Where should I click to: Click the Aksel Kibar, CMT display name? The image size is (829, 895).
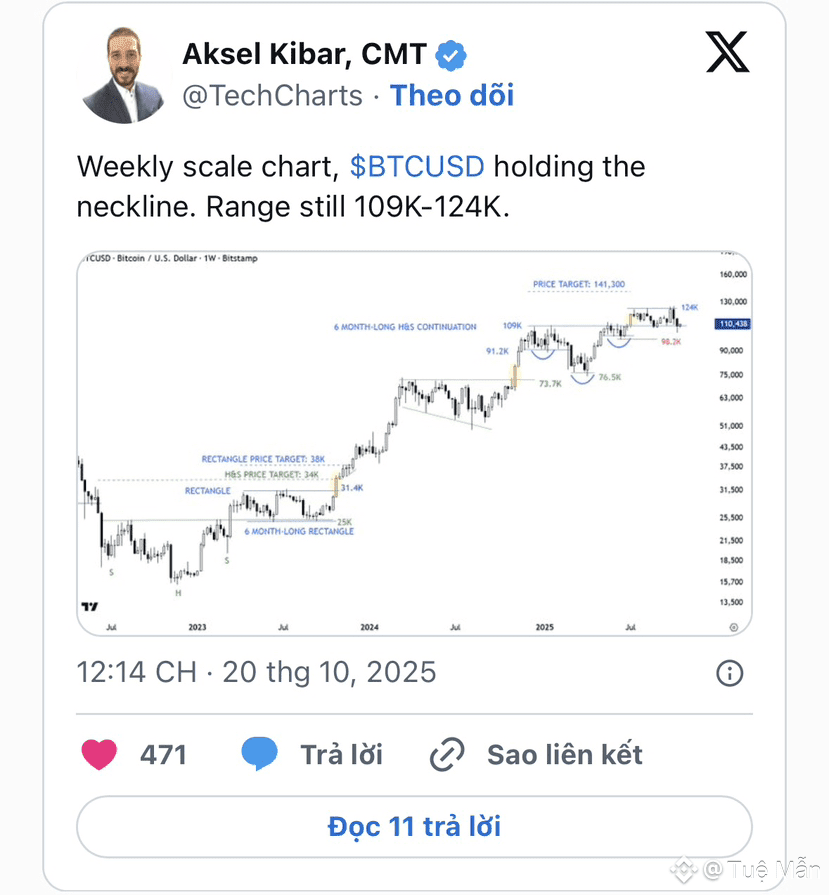[304, 55]
